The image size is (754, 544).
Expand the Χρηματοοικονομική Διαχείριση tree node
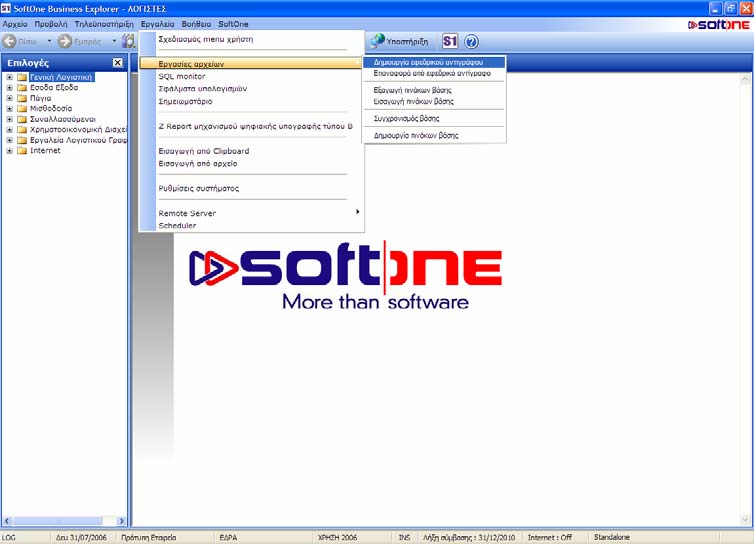pos(9,130)
